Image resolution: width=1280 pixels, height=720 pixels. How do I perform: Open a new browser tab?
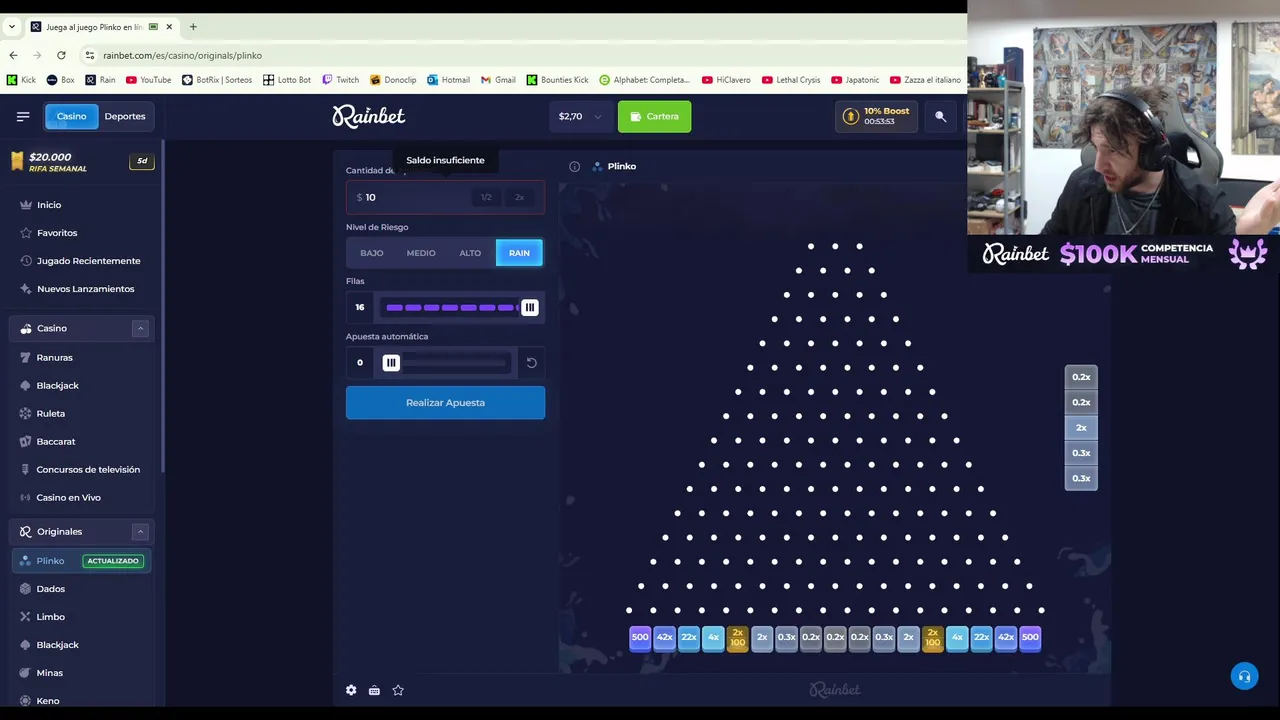click(x=193, y=27)
